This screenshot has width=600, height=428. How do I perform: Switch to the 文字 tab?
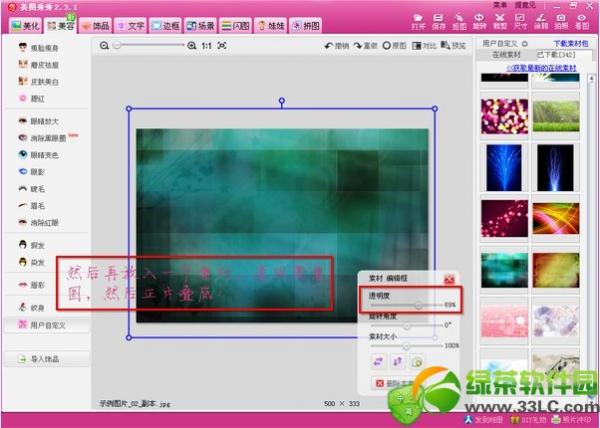(130, 26)
